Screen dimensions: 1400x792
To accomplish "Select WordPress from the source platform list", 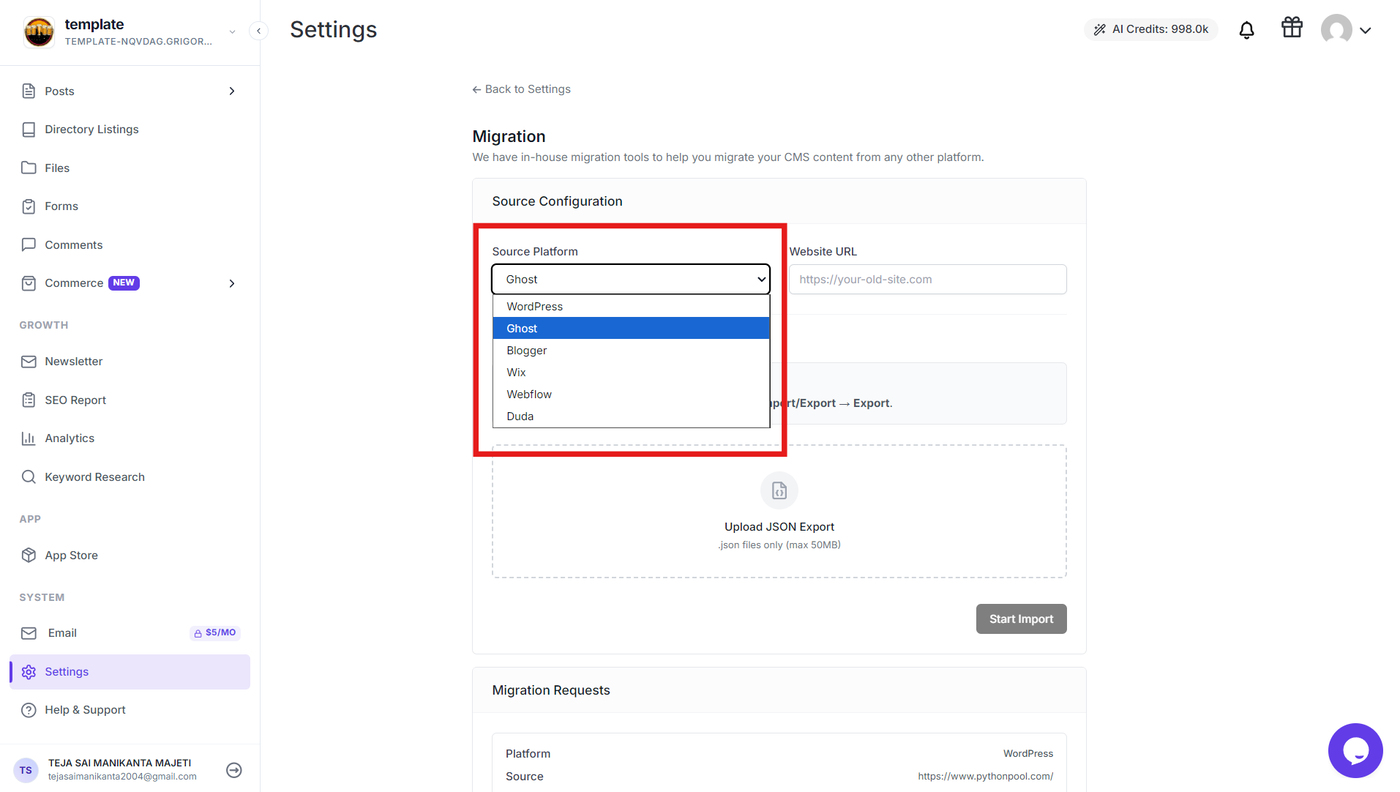I will (x=631, y=306).
